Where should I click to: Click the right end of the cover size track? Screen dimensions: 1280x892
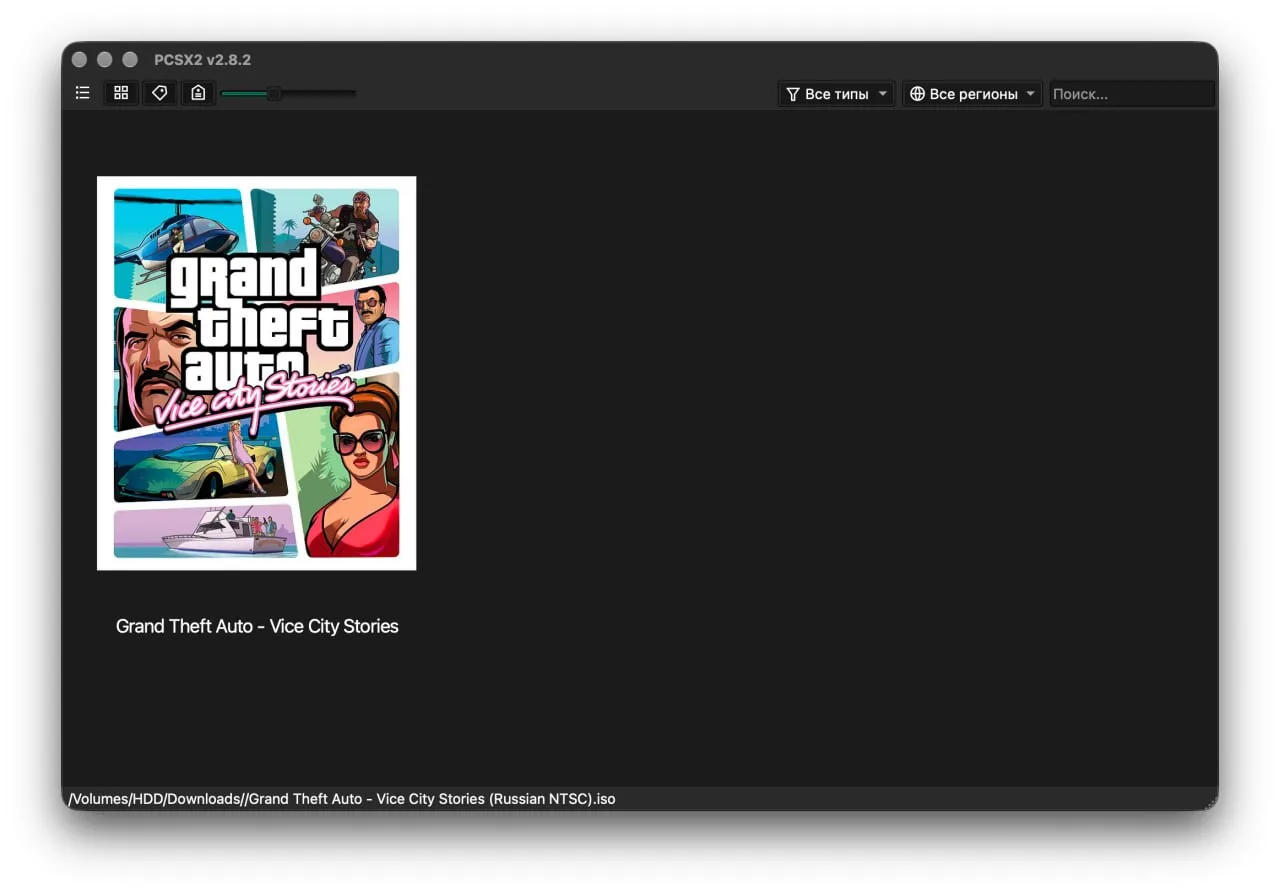pyautogui.click(x=352, y=94)
